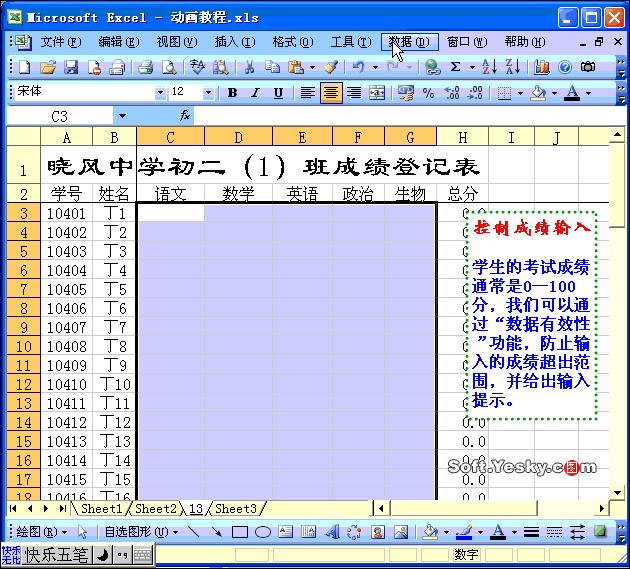Open Print Preview icon
Image resolution: width=630 pixels, height=569 pixels.
(169, 68)
